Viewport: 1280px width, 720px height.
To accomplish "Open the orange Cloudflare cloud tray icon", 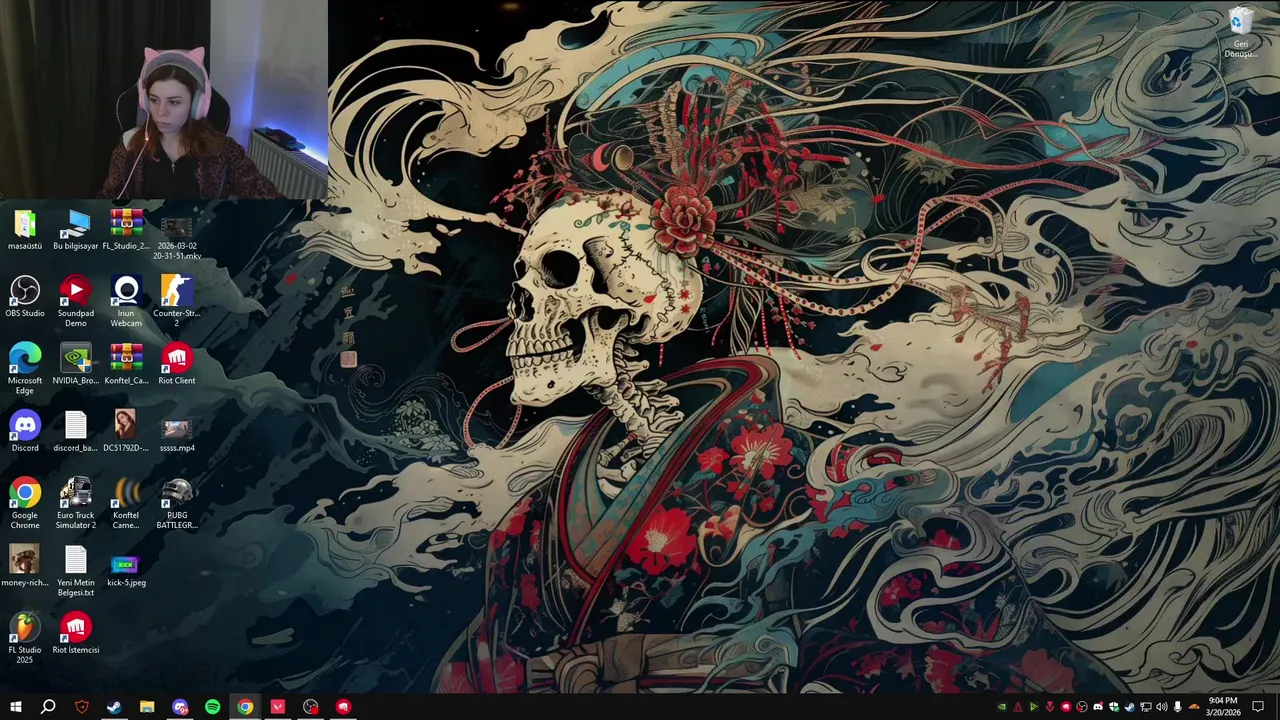I will pos(1194,707).
